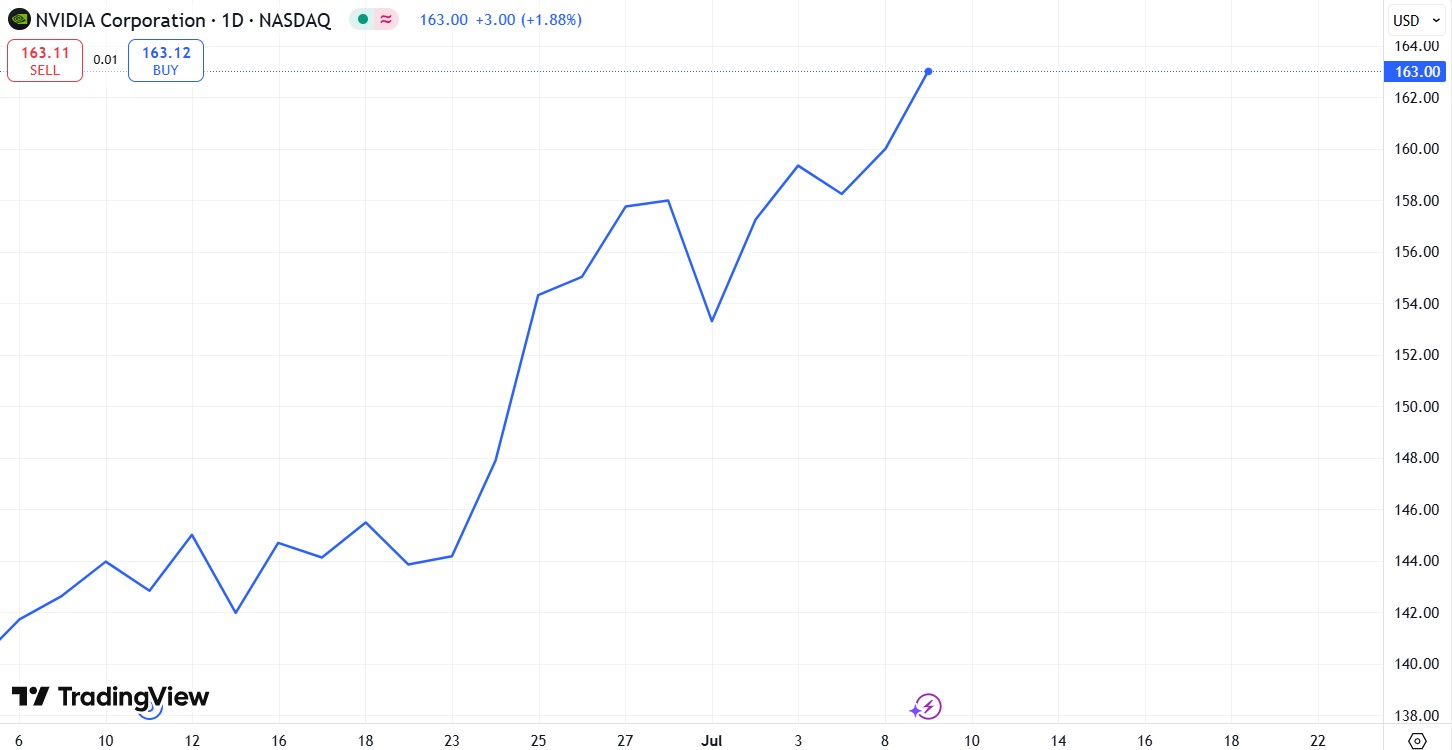Click the purple lightning event icon
The height and width of the screenshot is (750, 1452).
pyautogui.click(x=927, y=708)
